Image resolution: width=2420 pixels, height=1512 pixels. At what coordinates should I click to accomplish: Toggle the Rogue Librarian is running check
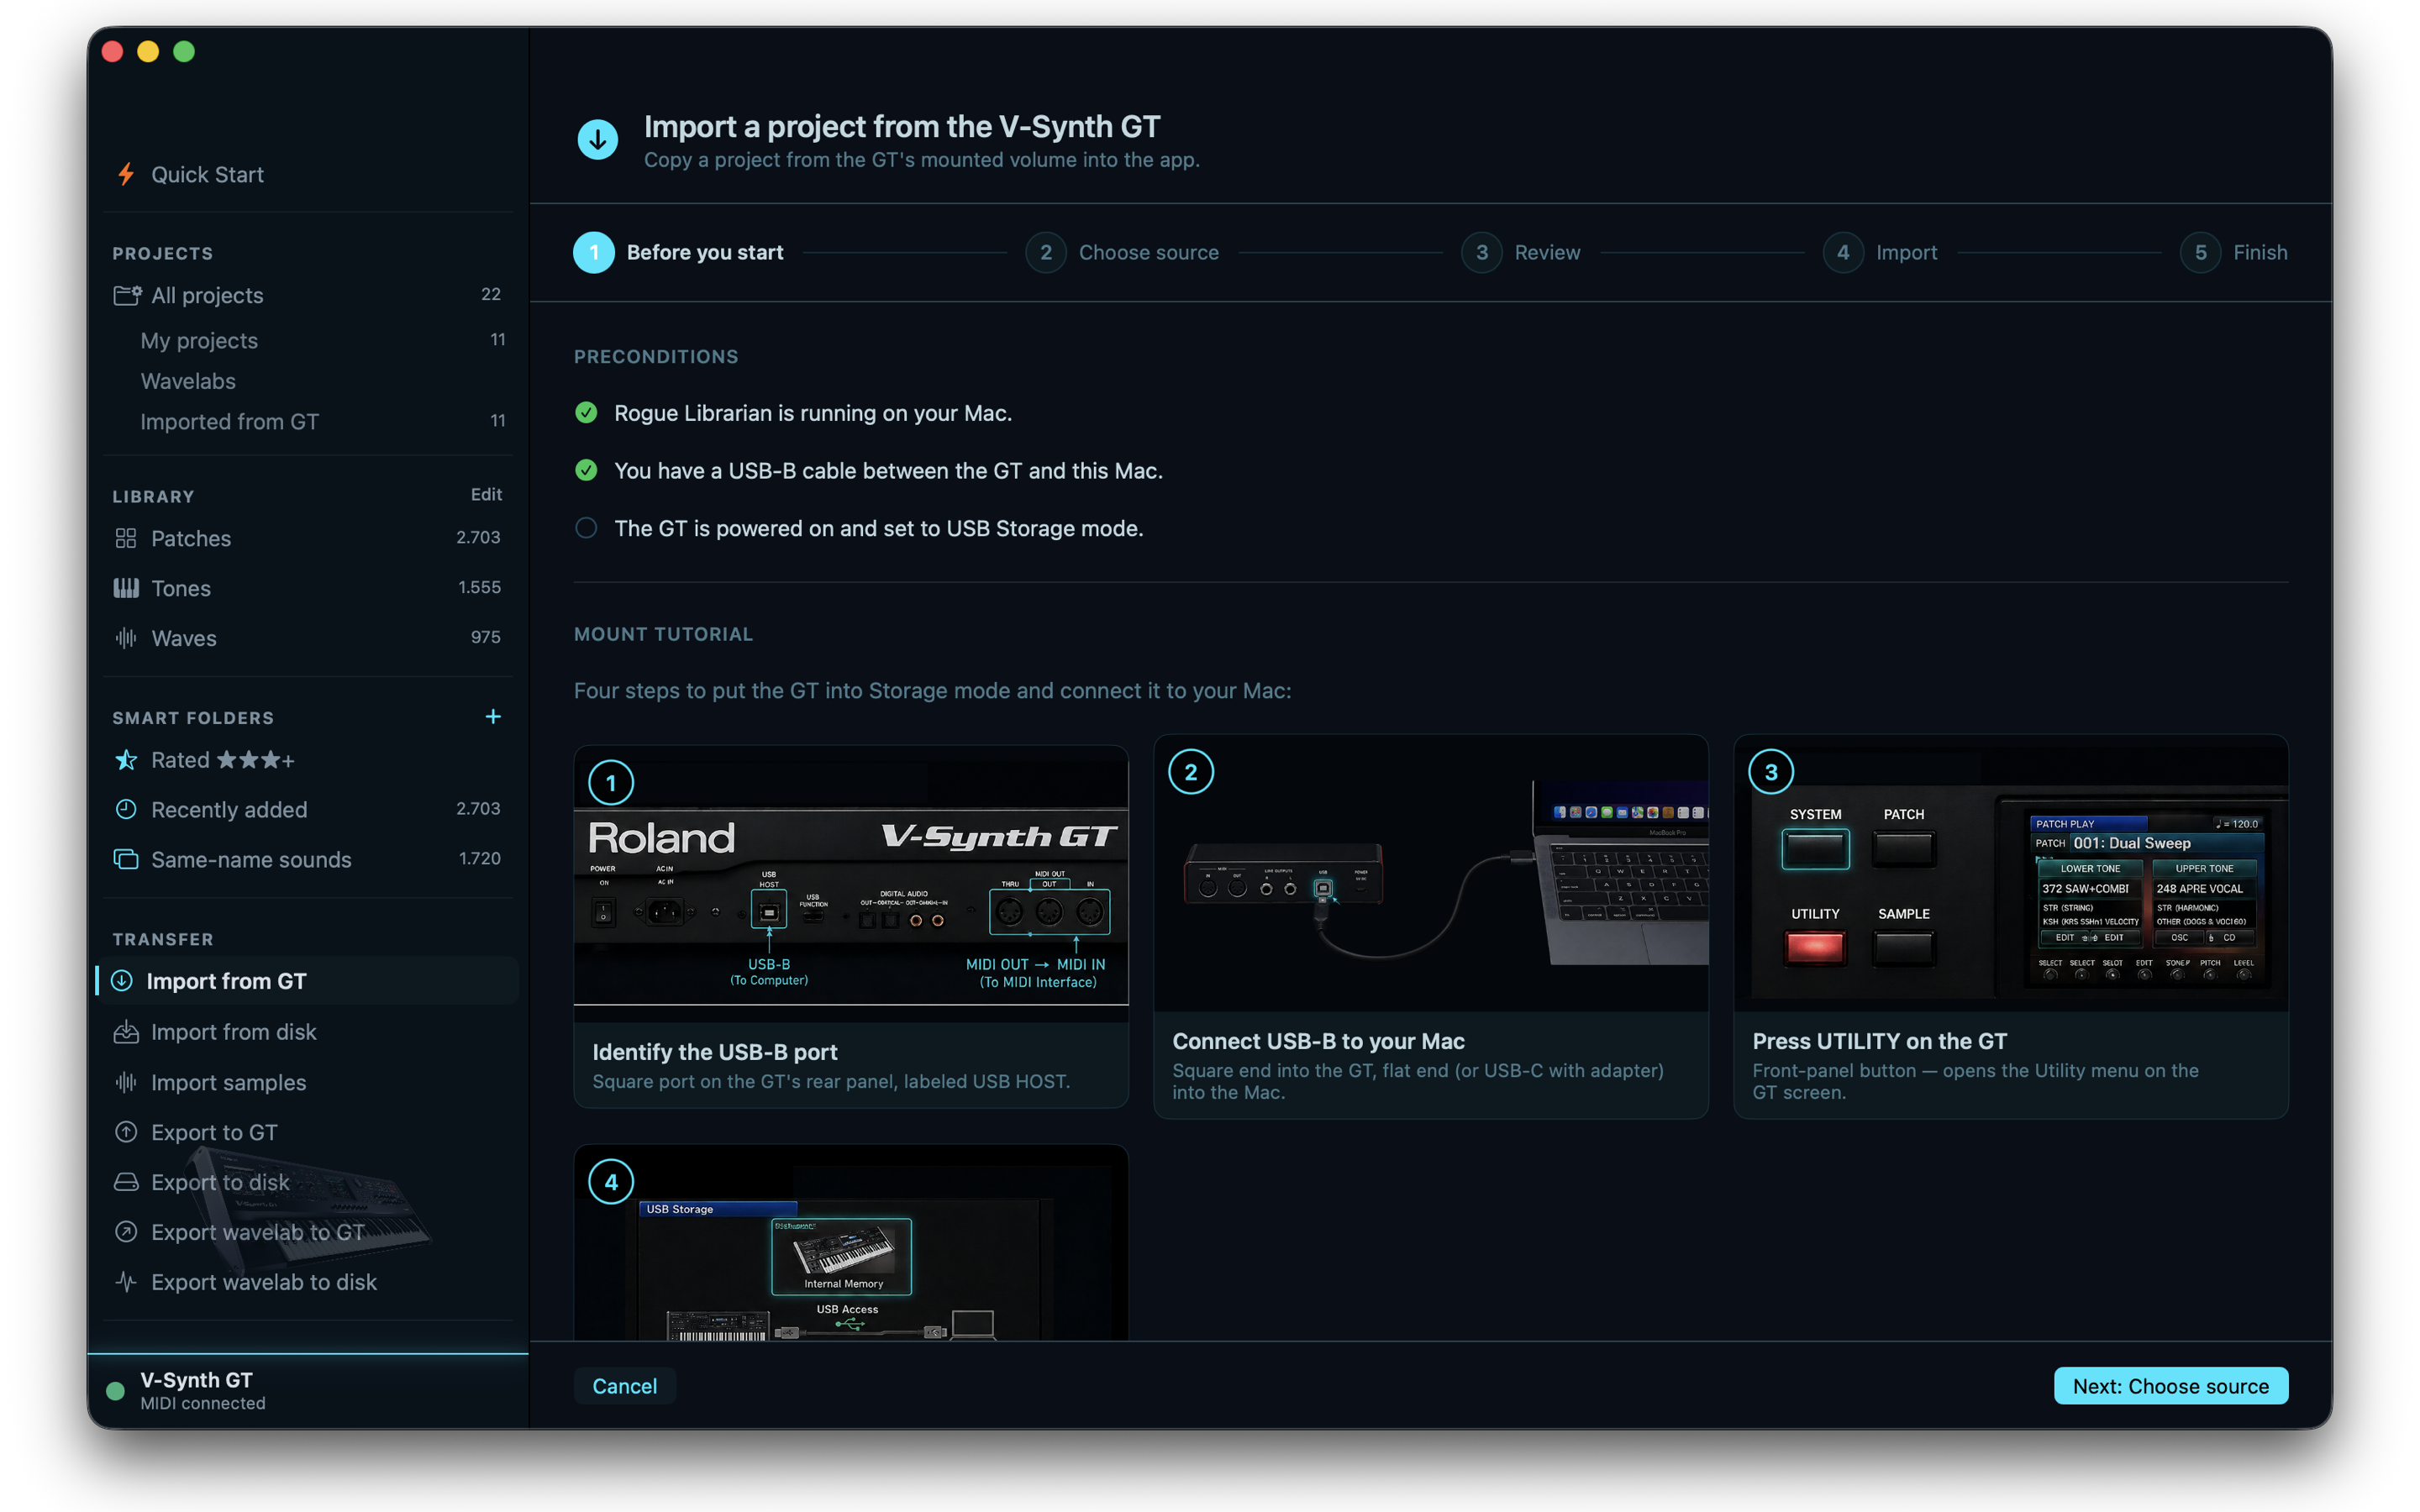coord(586,412)
